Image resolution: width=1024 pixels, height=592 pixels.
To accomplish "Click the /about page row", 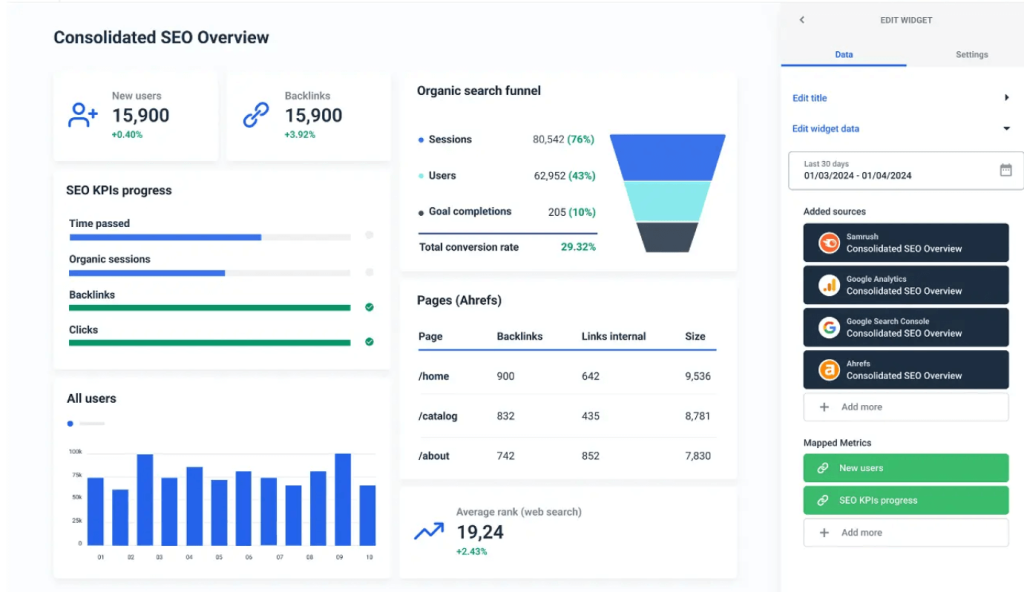I will point(567,456).
